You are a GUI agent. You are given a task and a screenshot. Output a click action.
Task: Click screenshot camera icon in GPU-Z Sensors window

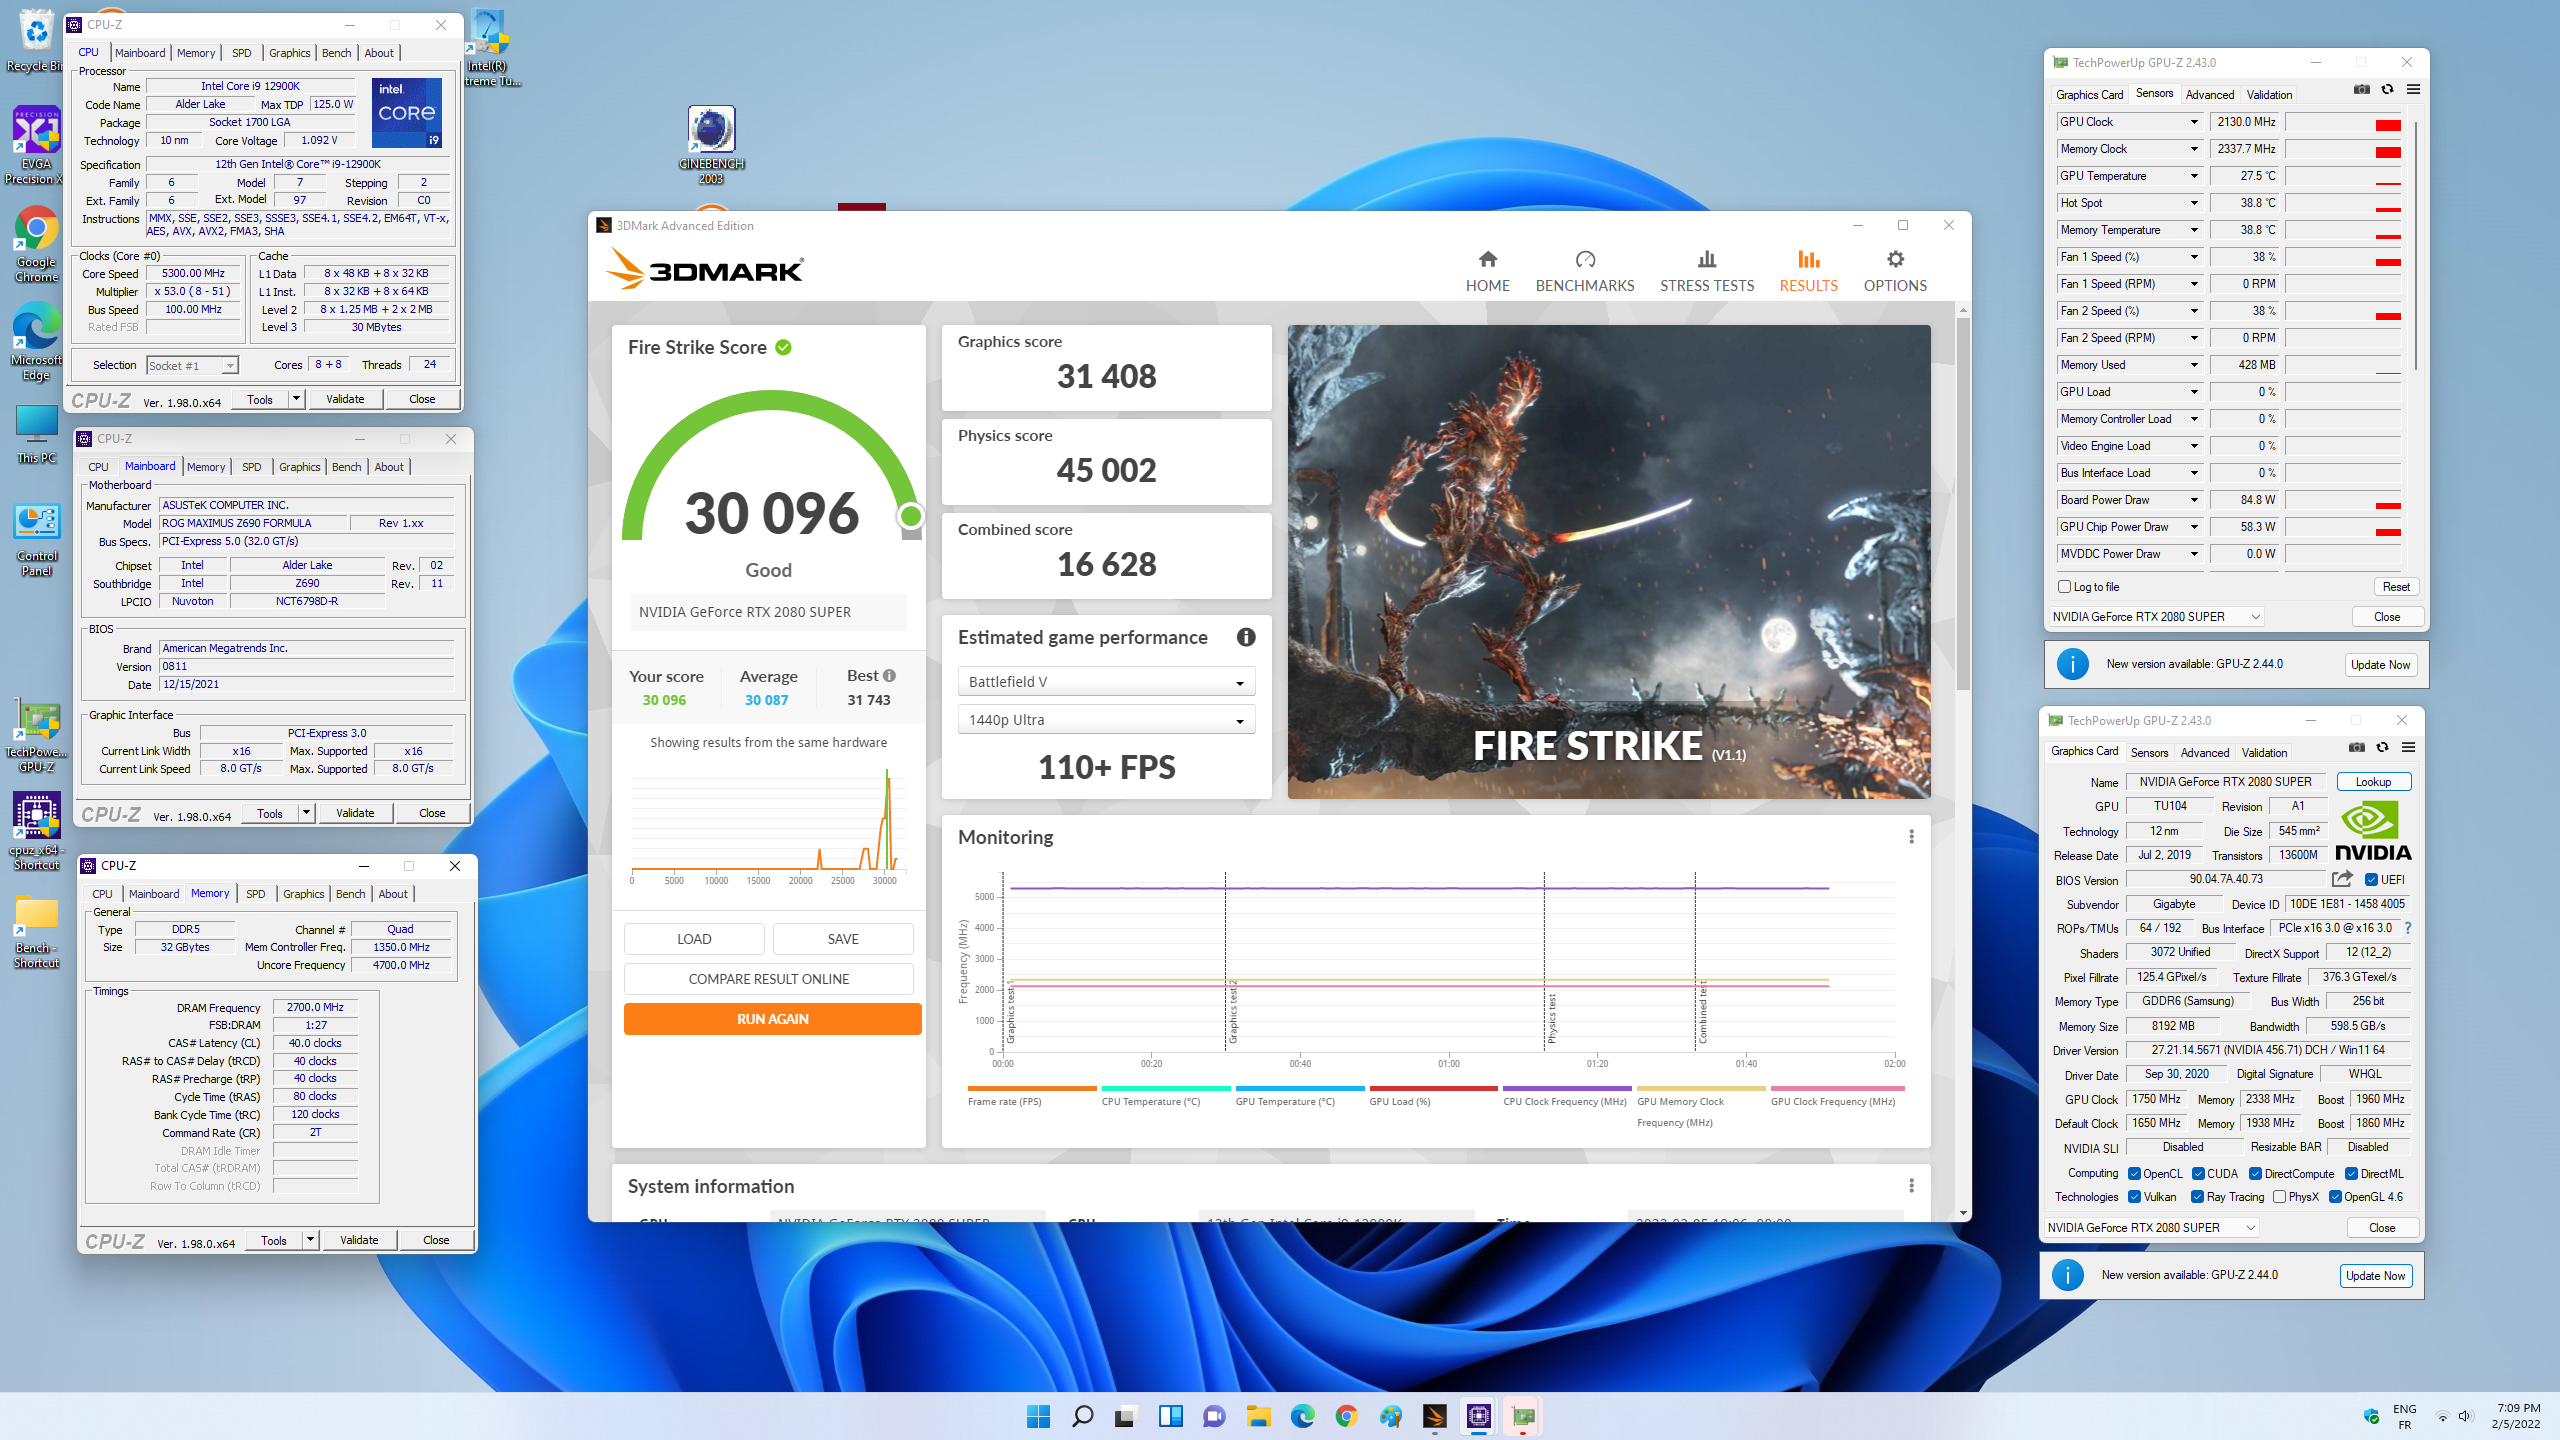[2361, 90]
